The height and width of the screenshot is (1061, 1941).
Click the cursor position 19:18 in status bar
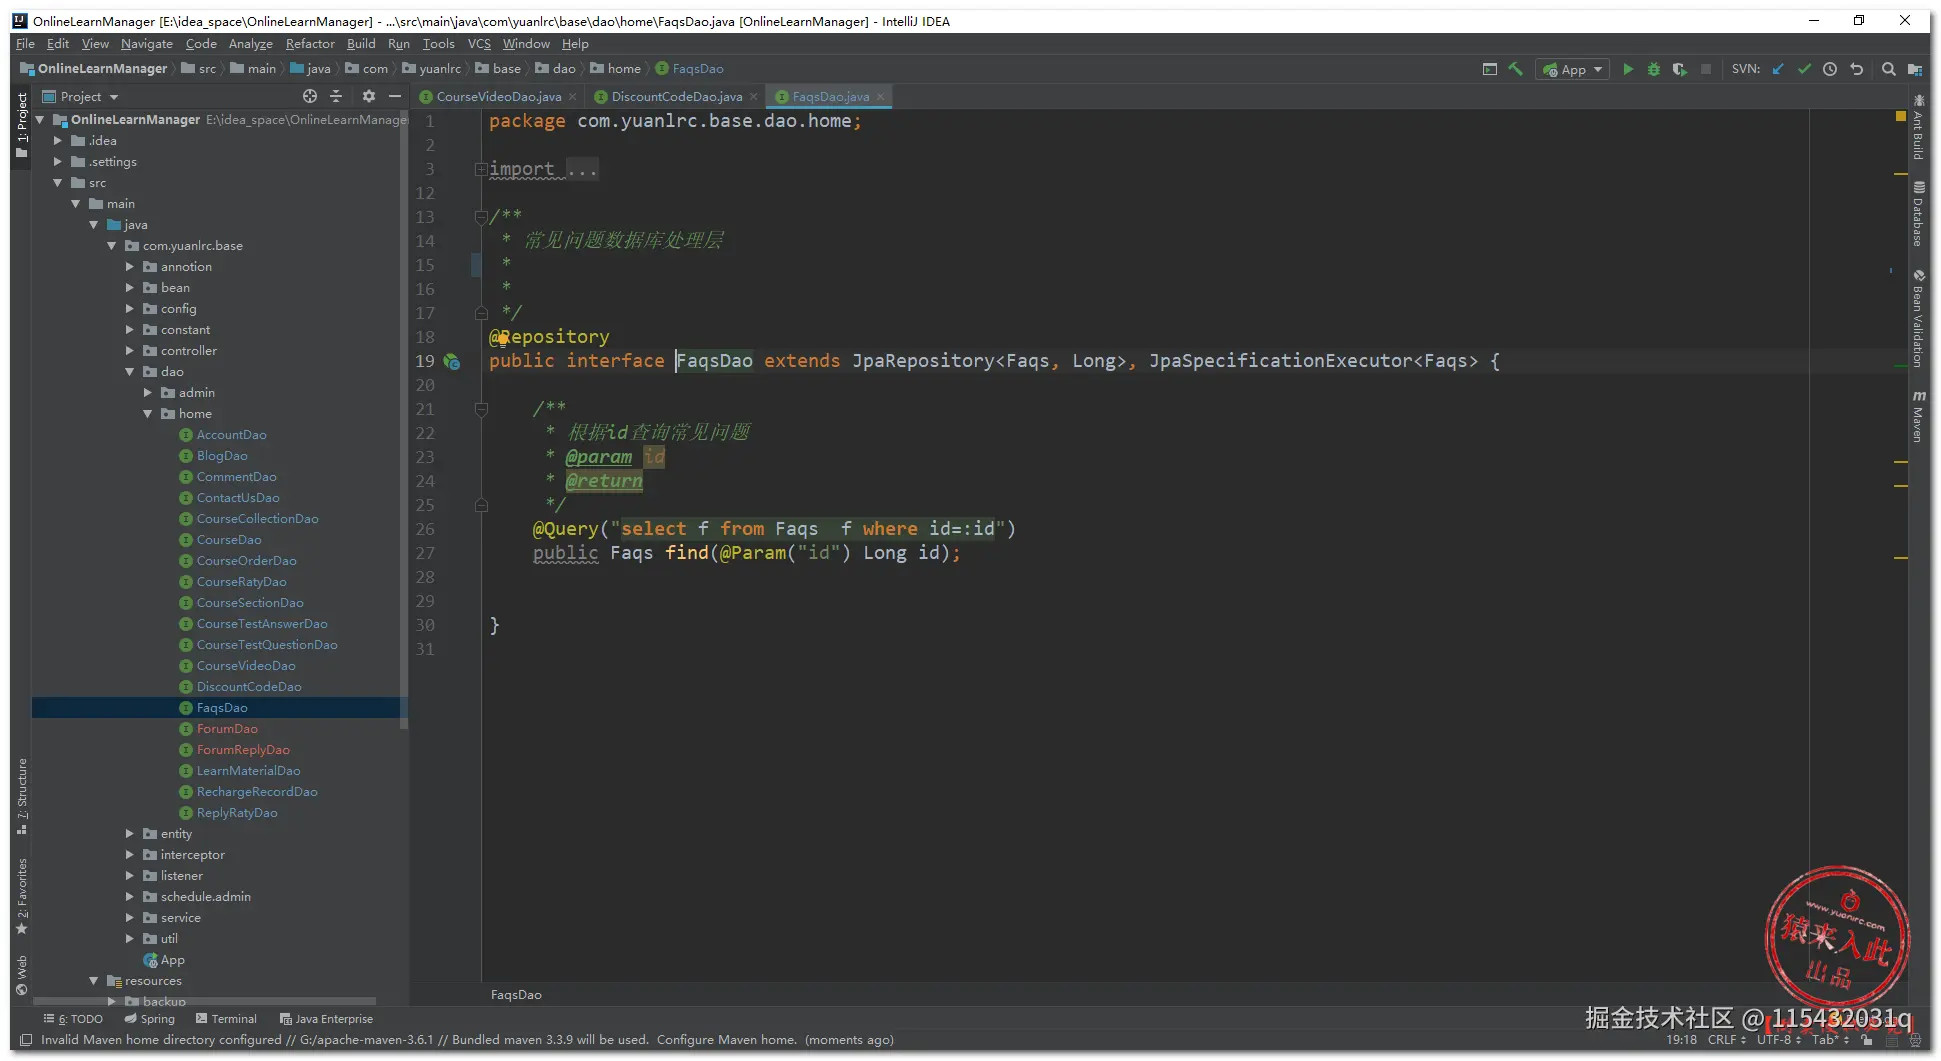click(1681, 1040)
